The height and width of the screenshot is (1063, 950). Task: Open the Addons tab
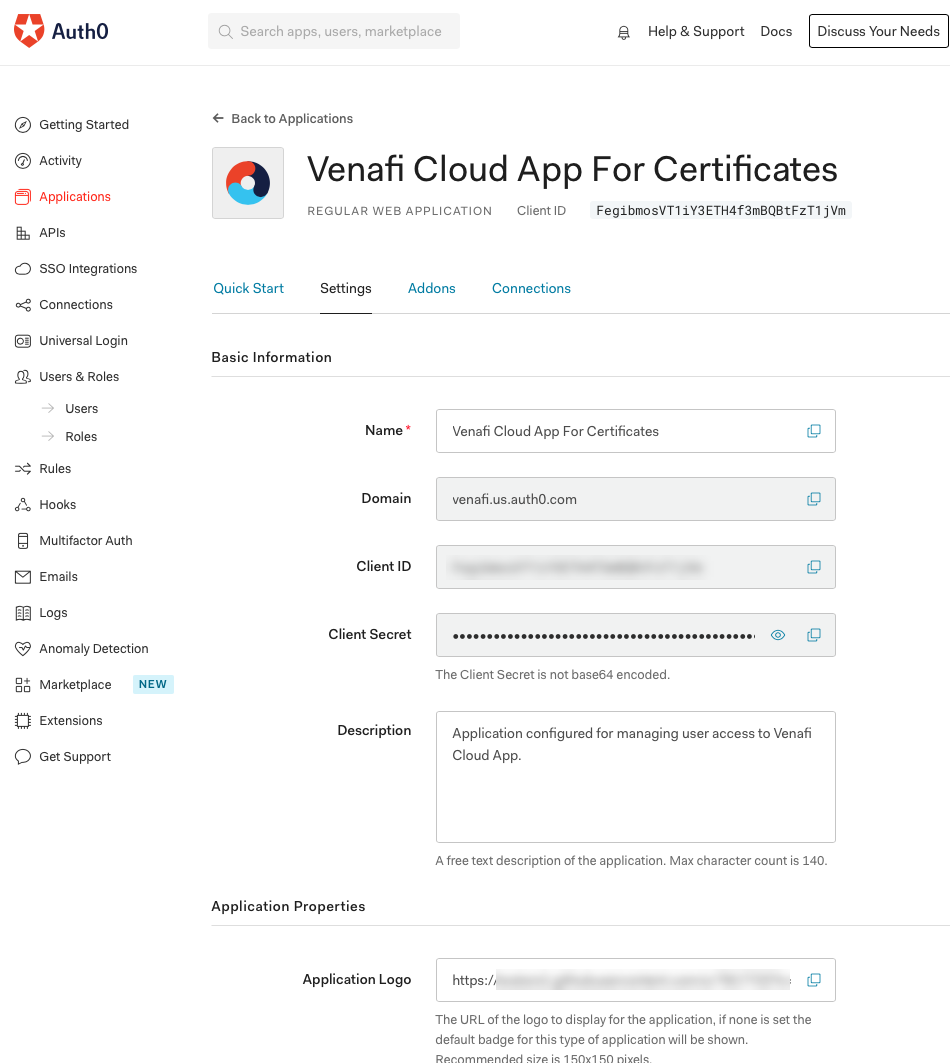click(x=431, y=288)
